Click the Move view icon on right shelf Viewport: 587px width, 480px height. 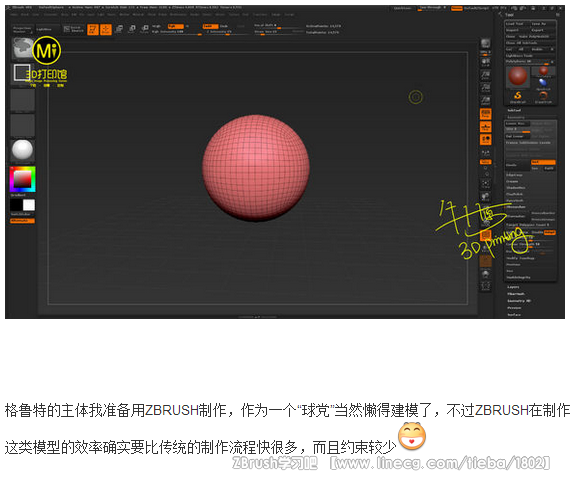point(486,196)
